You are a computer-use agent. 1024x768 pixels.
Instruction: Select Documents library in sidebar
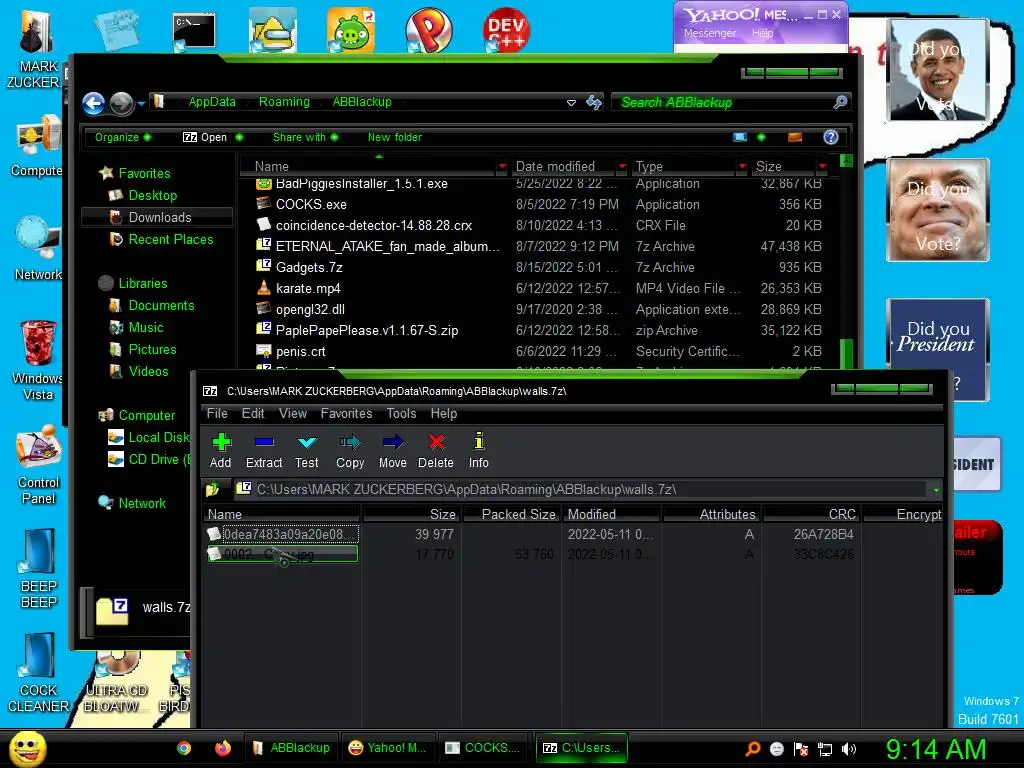click(152, 306)
